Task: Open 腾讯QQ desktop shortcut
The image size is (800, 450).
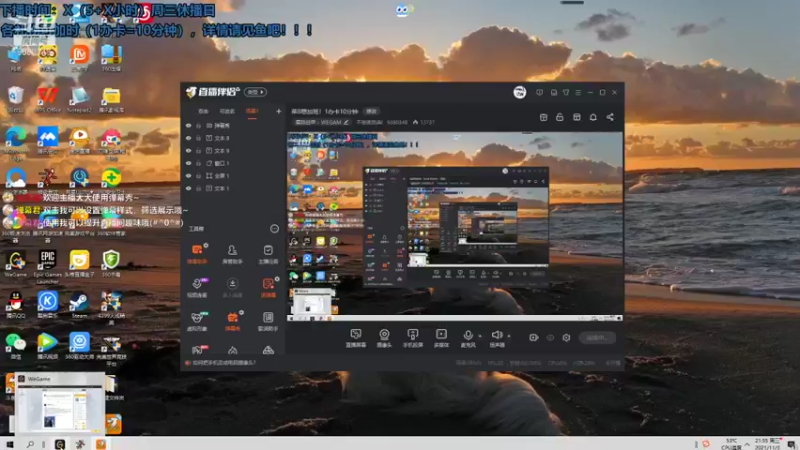Action: pos(16,305)
